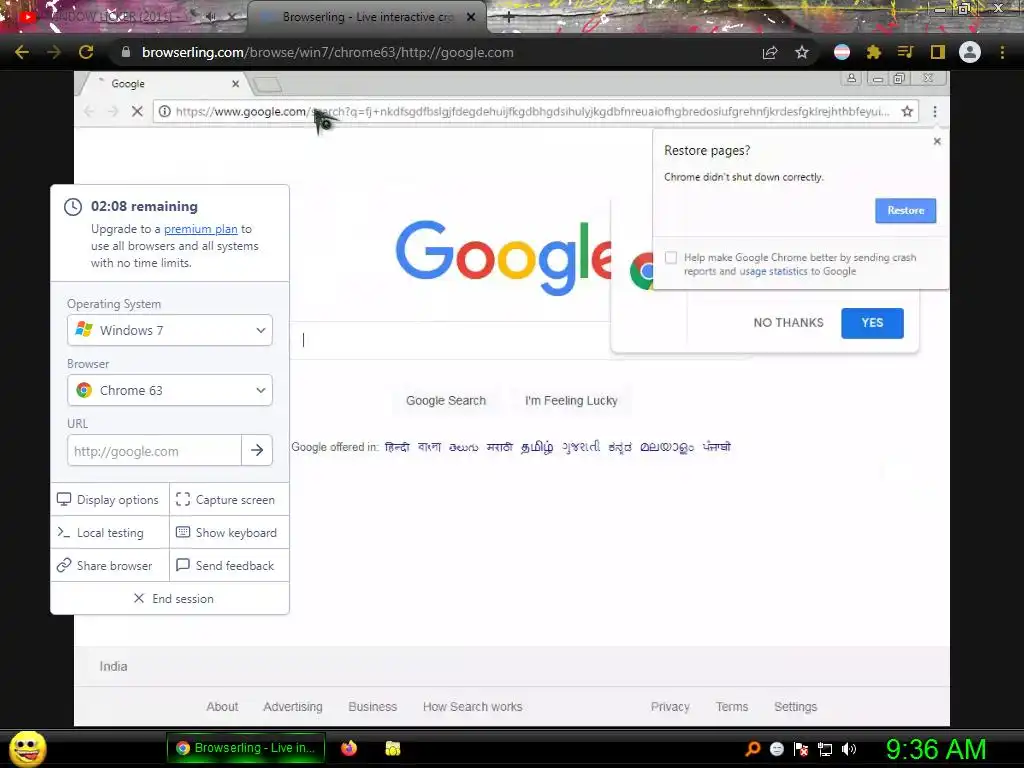Open How Search works link
Viewport: 1024px width, 768px height.
pos(472,707)
